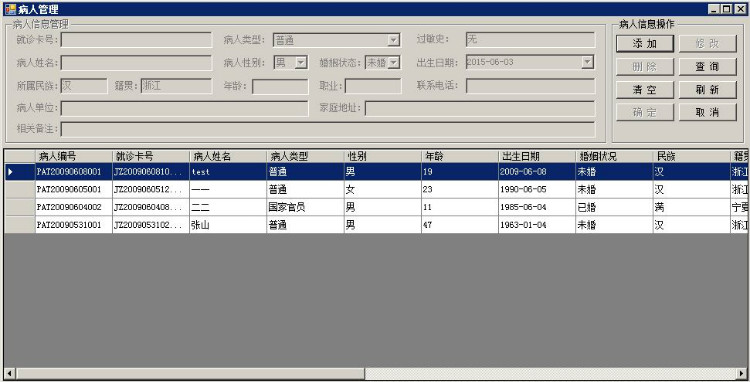Click the 所属民族 input field

coord(84,86)
